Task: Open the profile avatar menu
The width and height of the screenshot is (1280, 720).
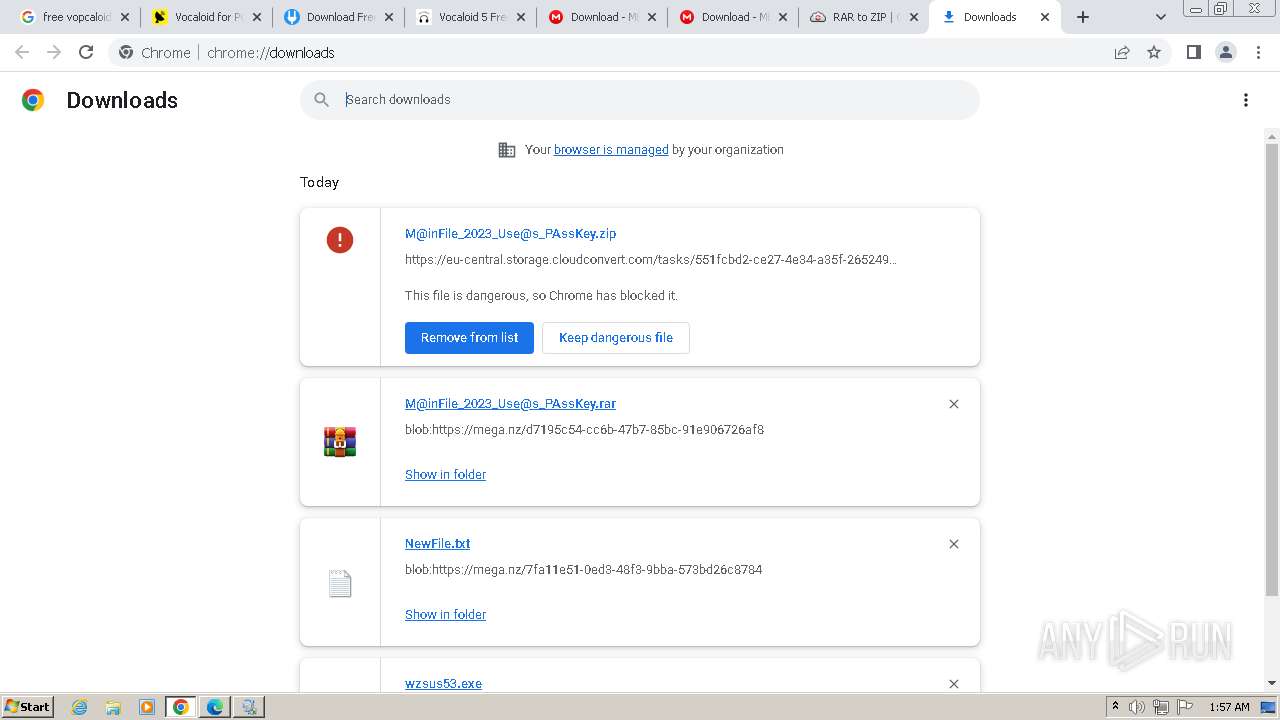Action: [1226, 52]
